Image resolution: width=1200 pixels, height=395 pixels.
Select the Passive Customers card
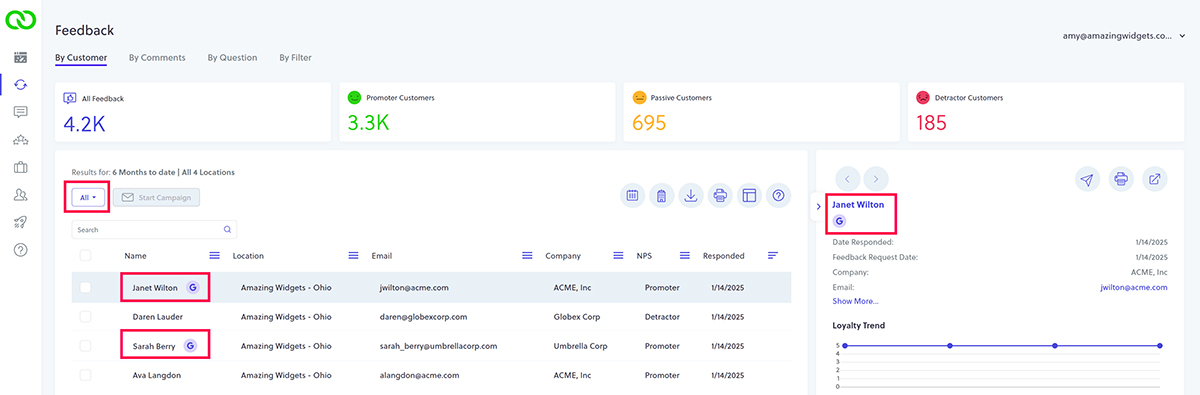762,111
